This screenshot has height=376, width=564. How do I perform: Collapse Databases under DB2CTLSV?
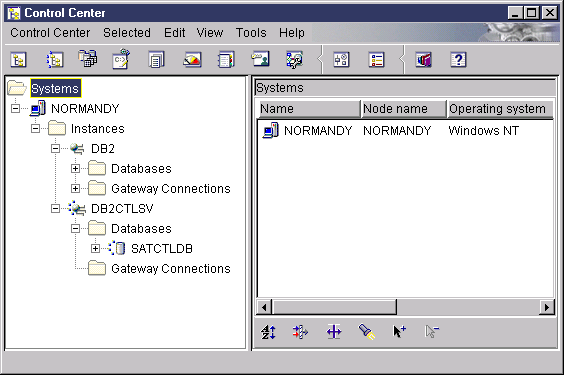tap(75, 228)
